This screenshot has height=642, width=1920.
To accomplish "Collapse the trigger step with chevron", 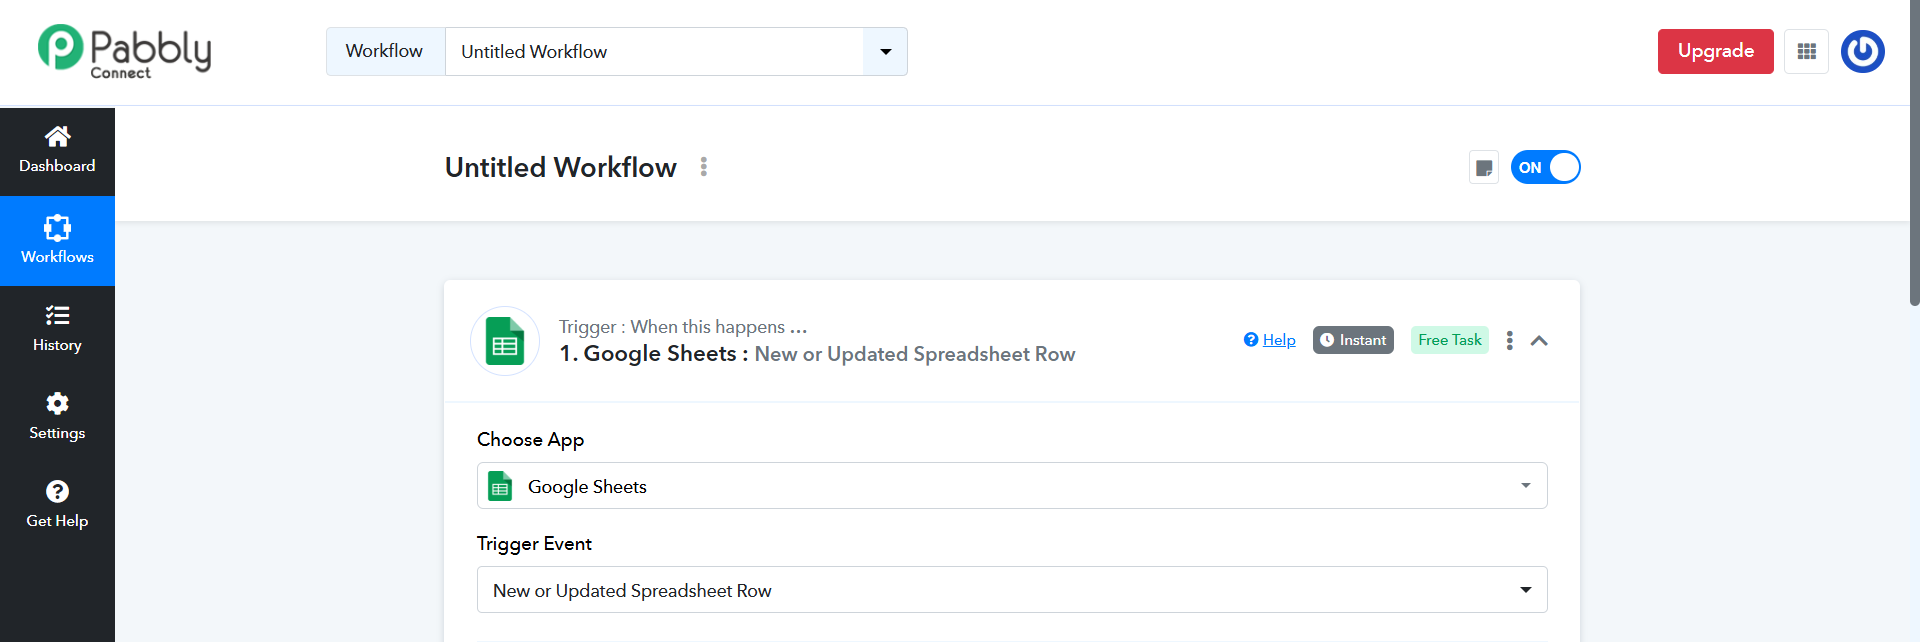I will 1539,341.
